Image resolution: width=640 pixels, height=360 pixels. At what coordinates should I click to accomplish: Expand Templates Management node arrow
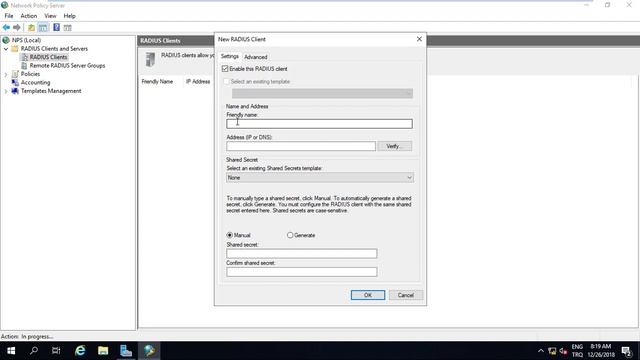[6, 91]
